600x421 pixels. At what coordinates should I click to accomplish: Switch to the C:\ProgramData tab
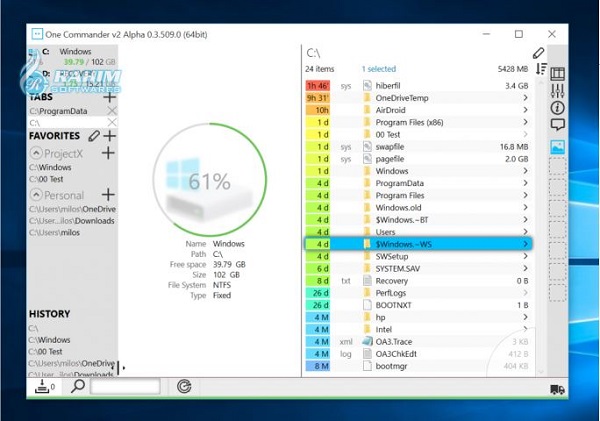pos(58,111)
